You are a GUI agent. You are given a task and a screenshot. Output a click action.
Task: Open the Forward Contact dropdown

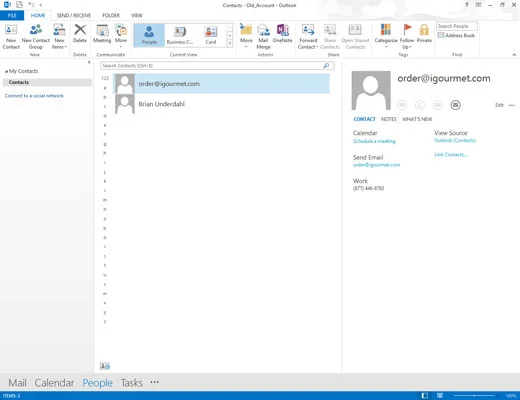point(308,37)
